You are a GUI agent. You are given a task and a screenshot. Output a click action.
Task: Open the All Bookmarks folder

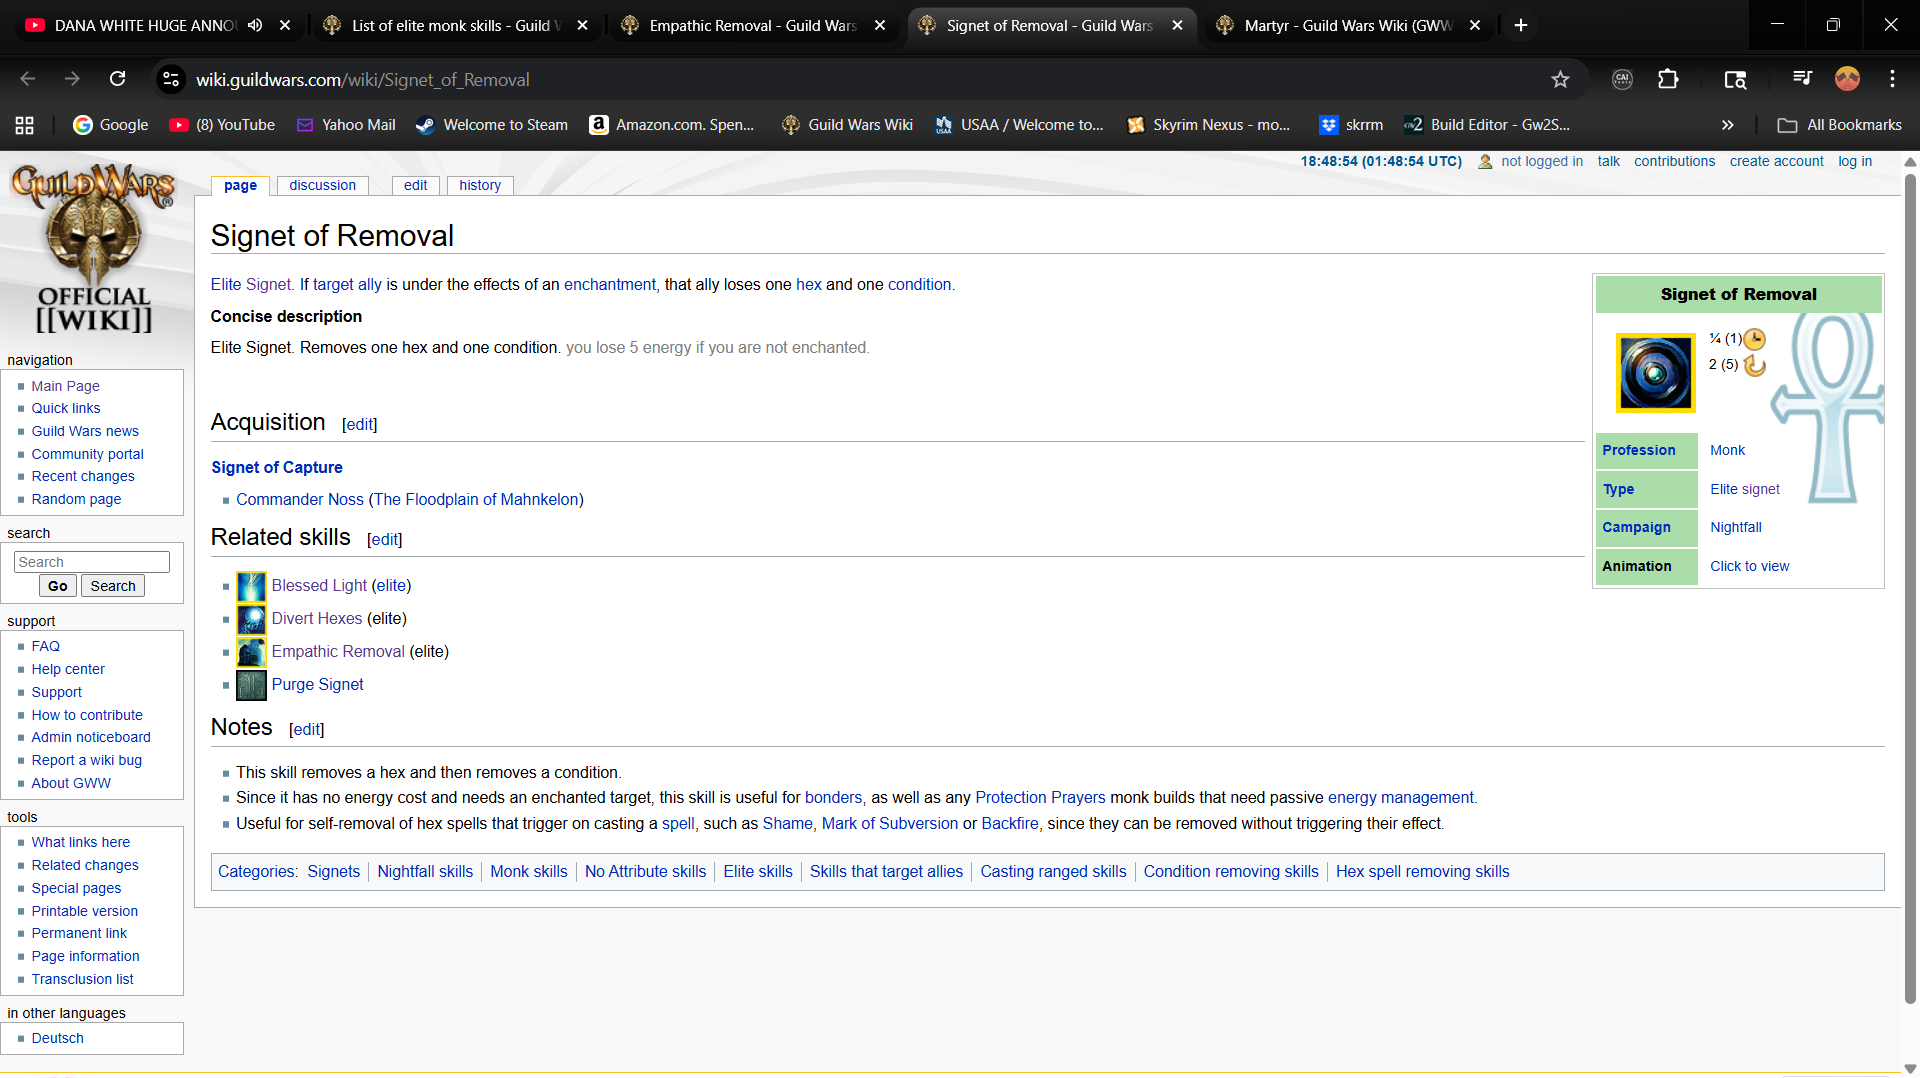(x=1840, y=125)
